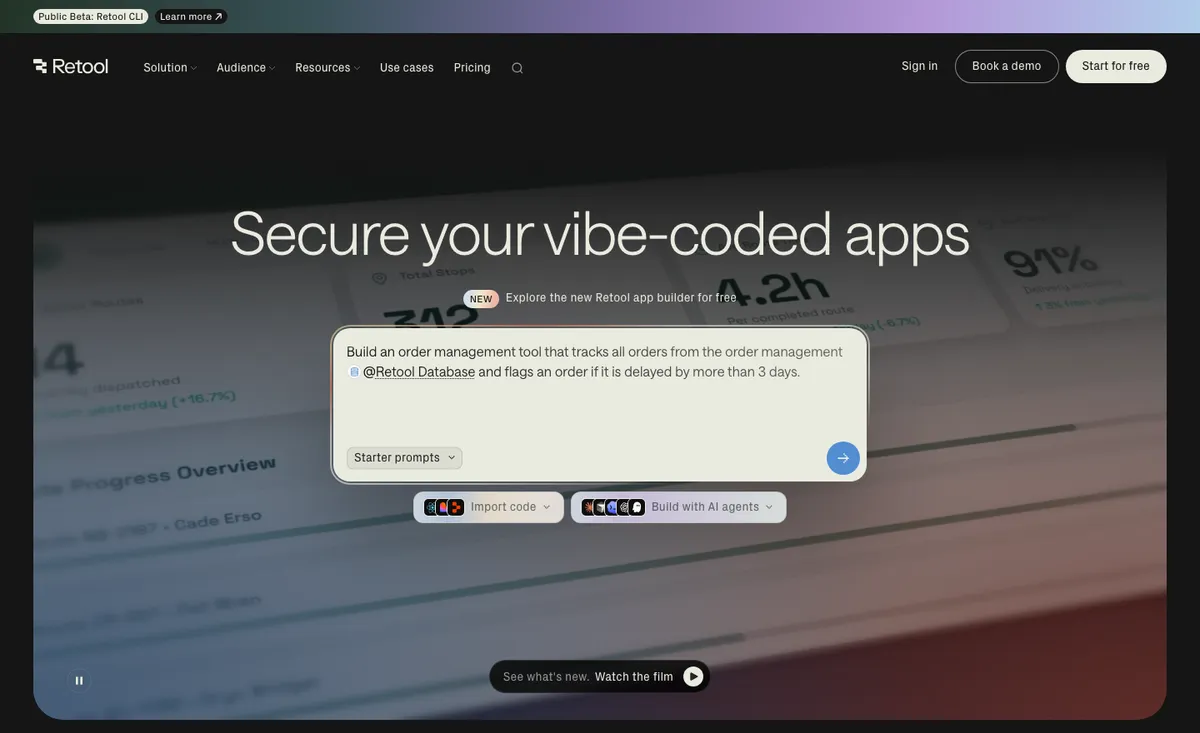This screenshot has height=733, width=1200.
Task: Click Sign in
Action: coord(920,66)
